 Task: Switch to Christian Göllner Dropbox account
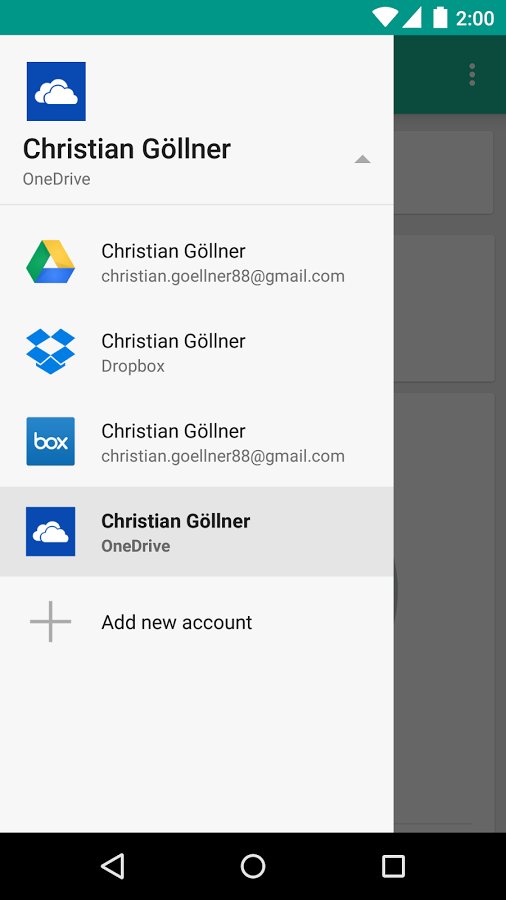coord(197,352)
